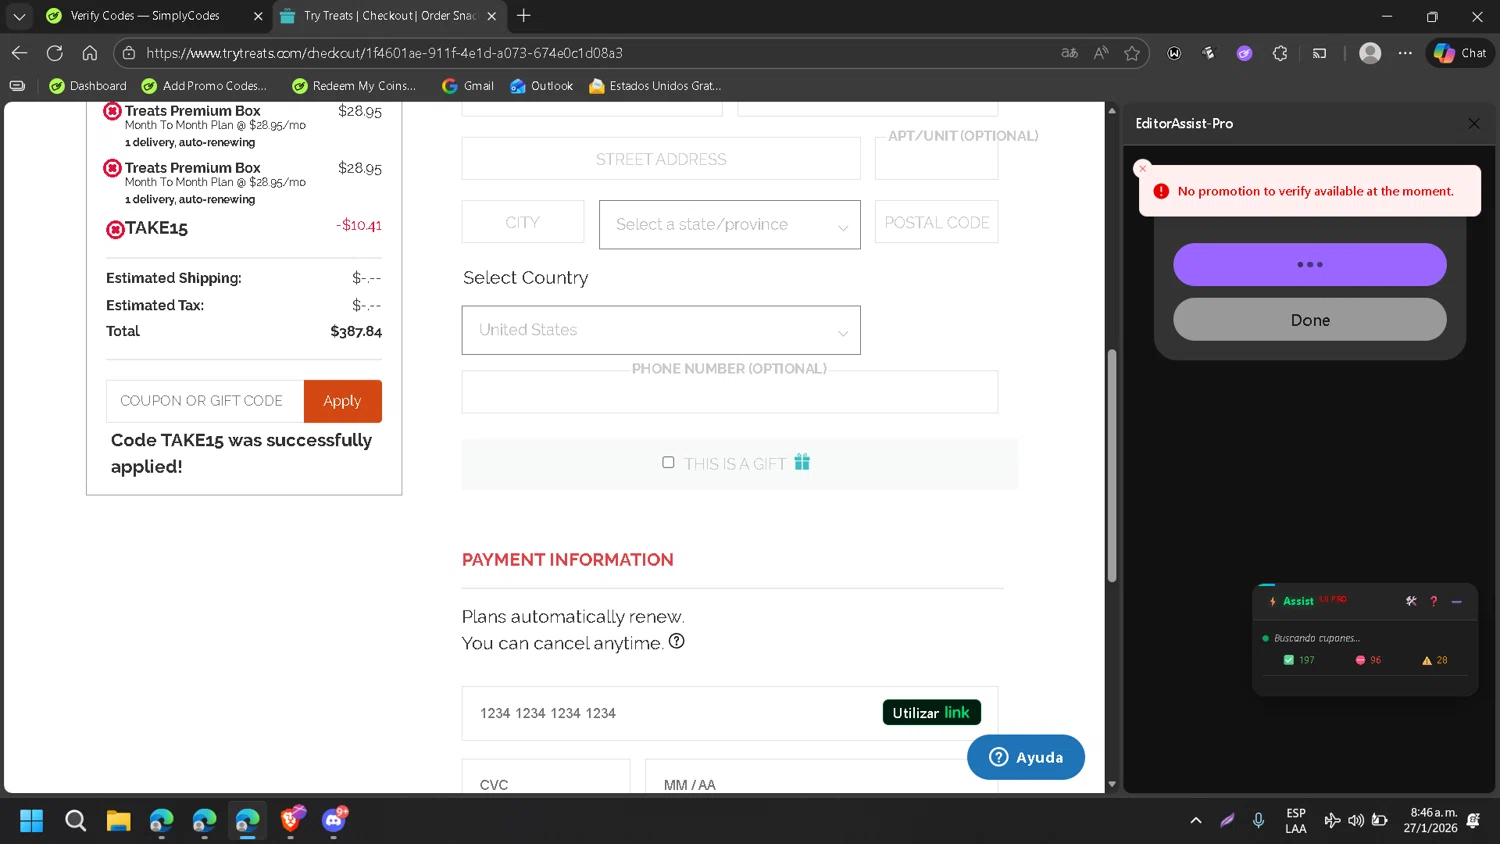Open the Assist widget red question mark help
The image size is (1500, 844).
tap(1433, 601)
